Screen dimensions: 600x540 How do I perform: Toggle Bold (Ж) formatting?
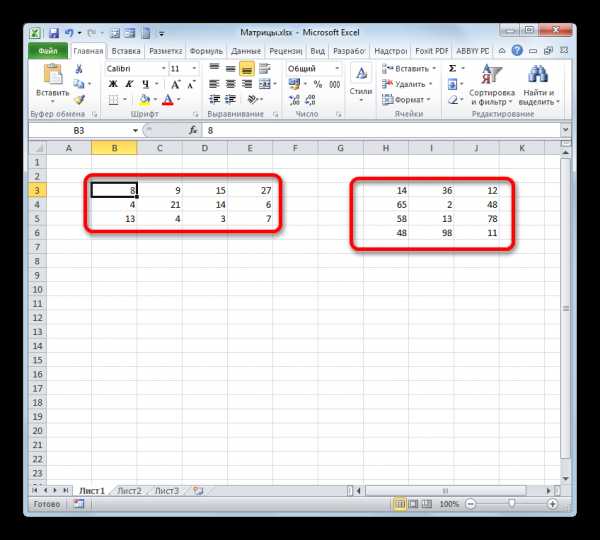pos(113,84)
